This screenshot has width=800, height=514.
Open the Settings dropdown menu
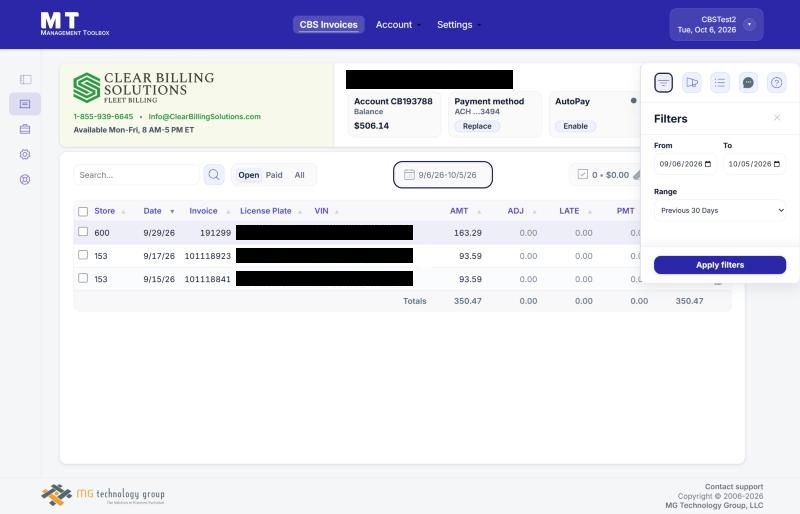[459, 25]
